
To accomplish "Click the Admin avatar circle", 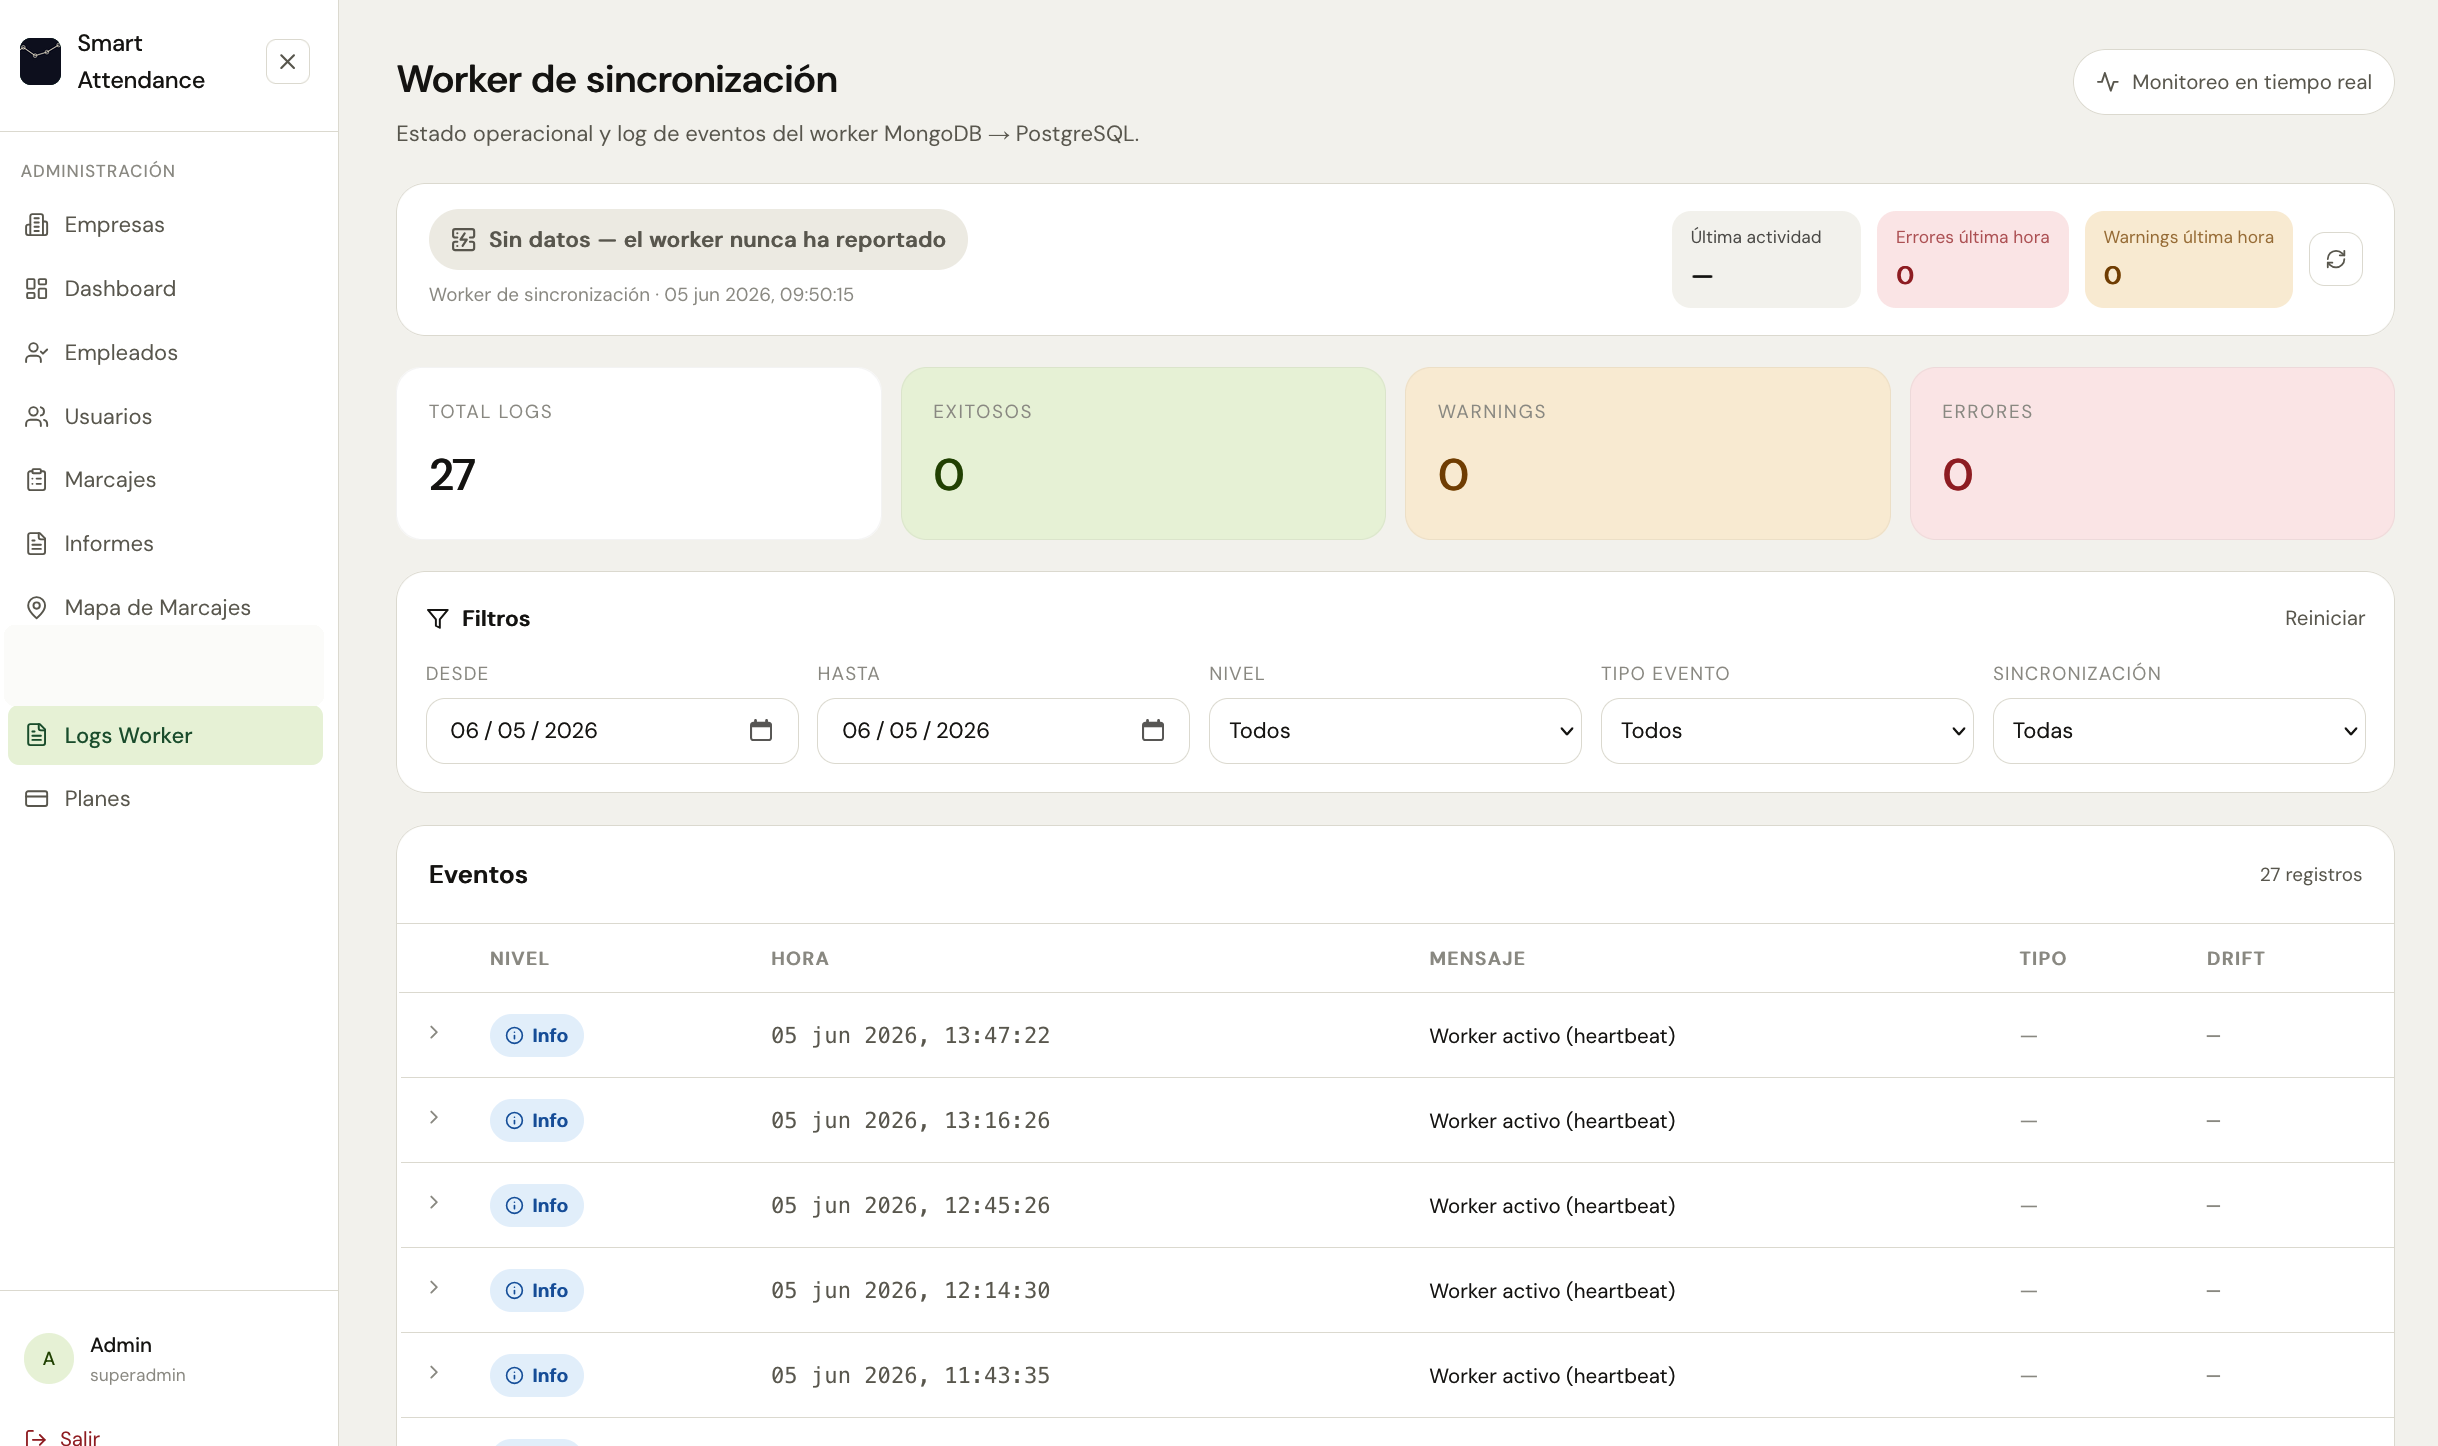I will 48,1358.
